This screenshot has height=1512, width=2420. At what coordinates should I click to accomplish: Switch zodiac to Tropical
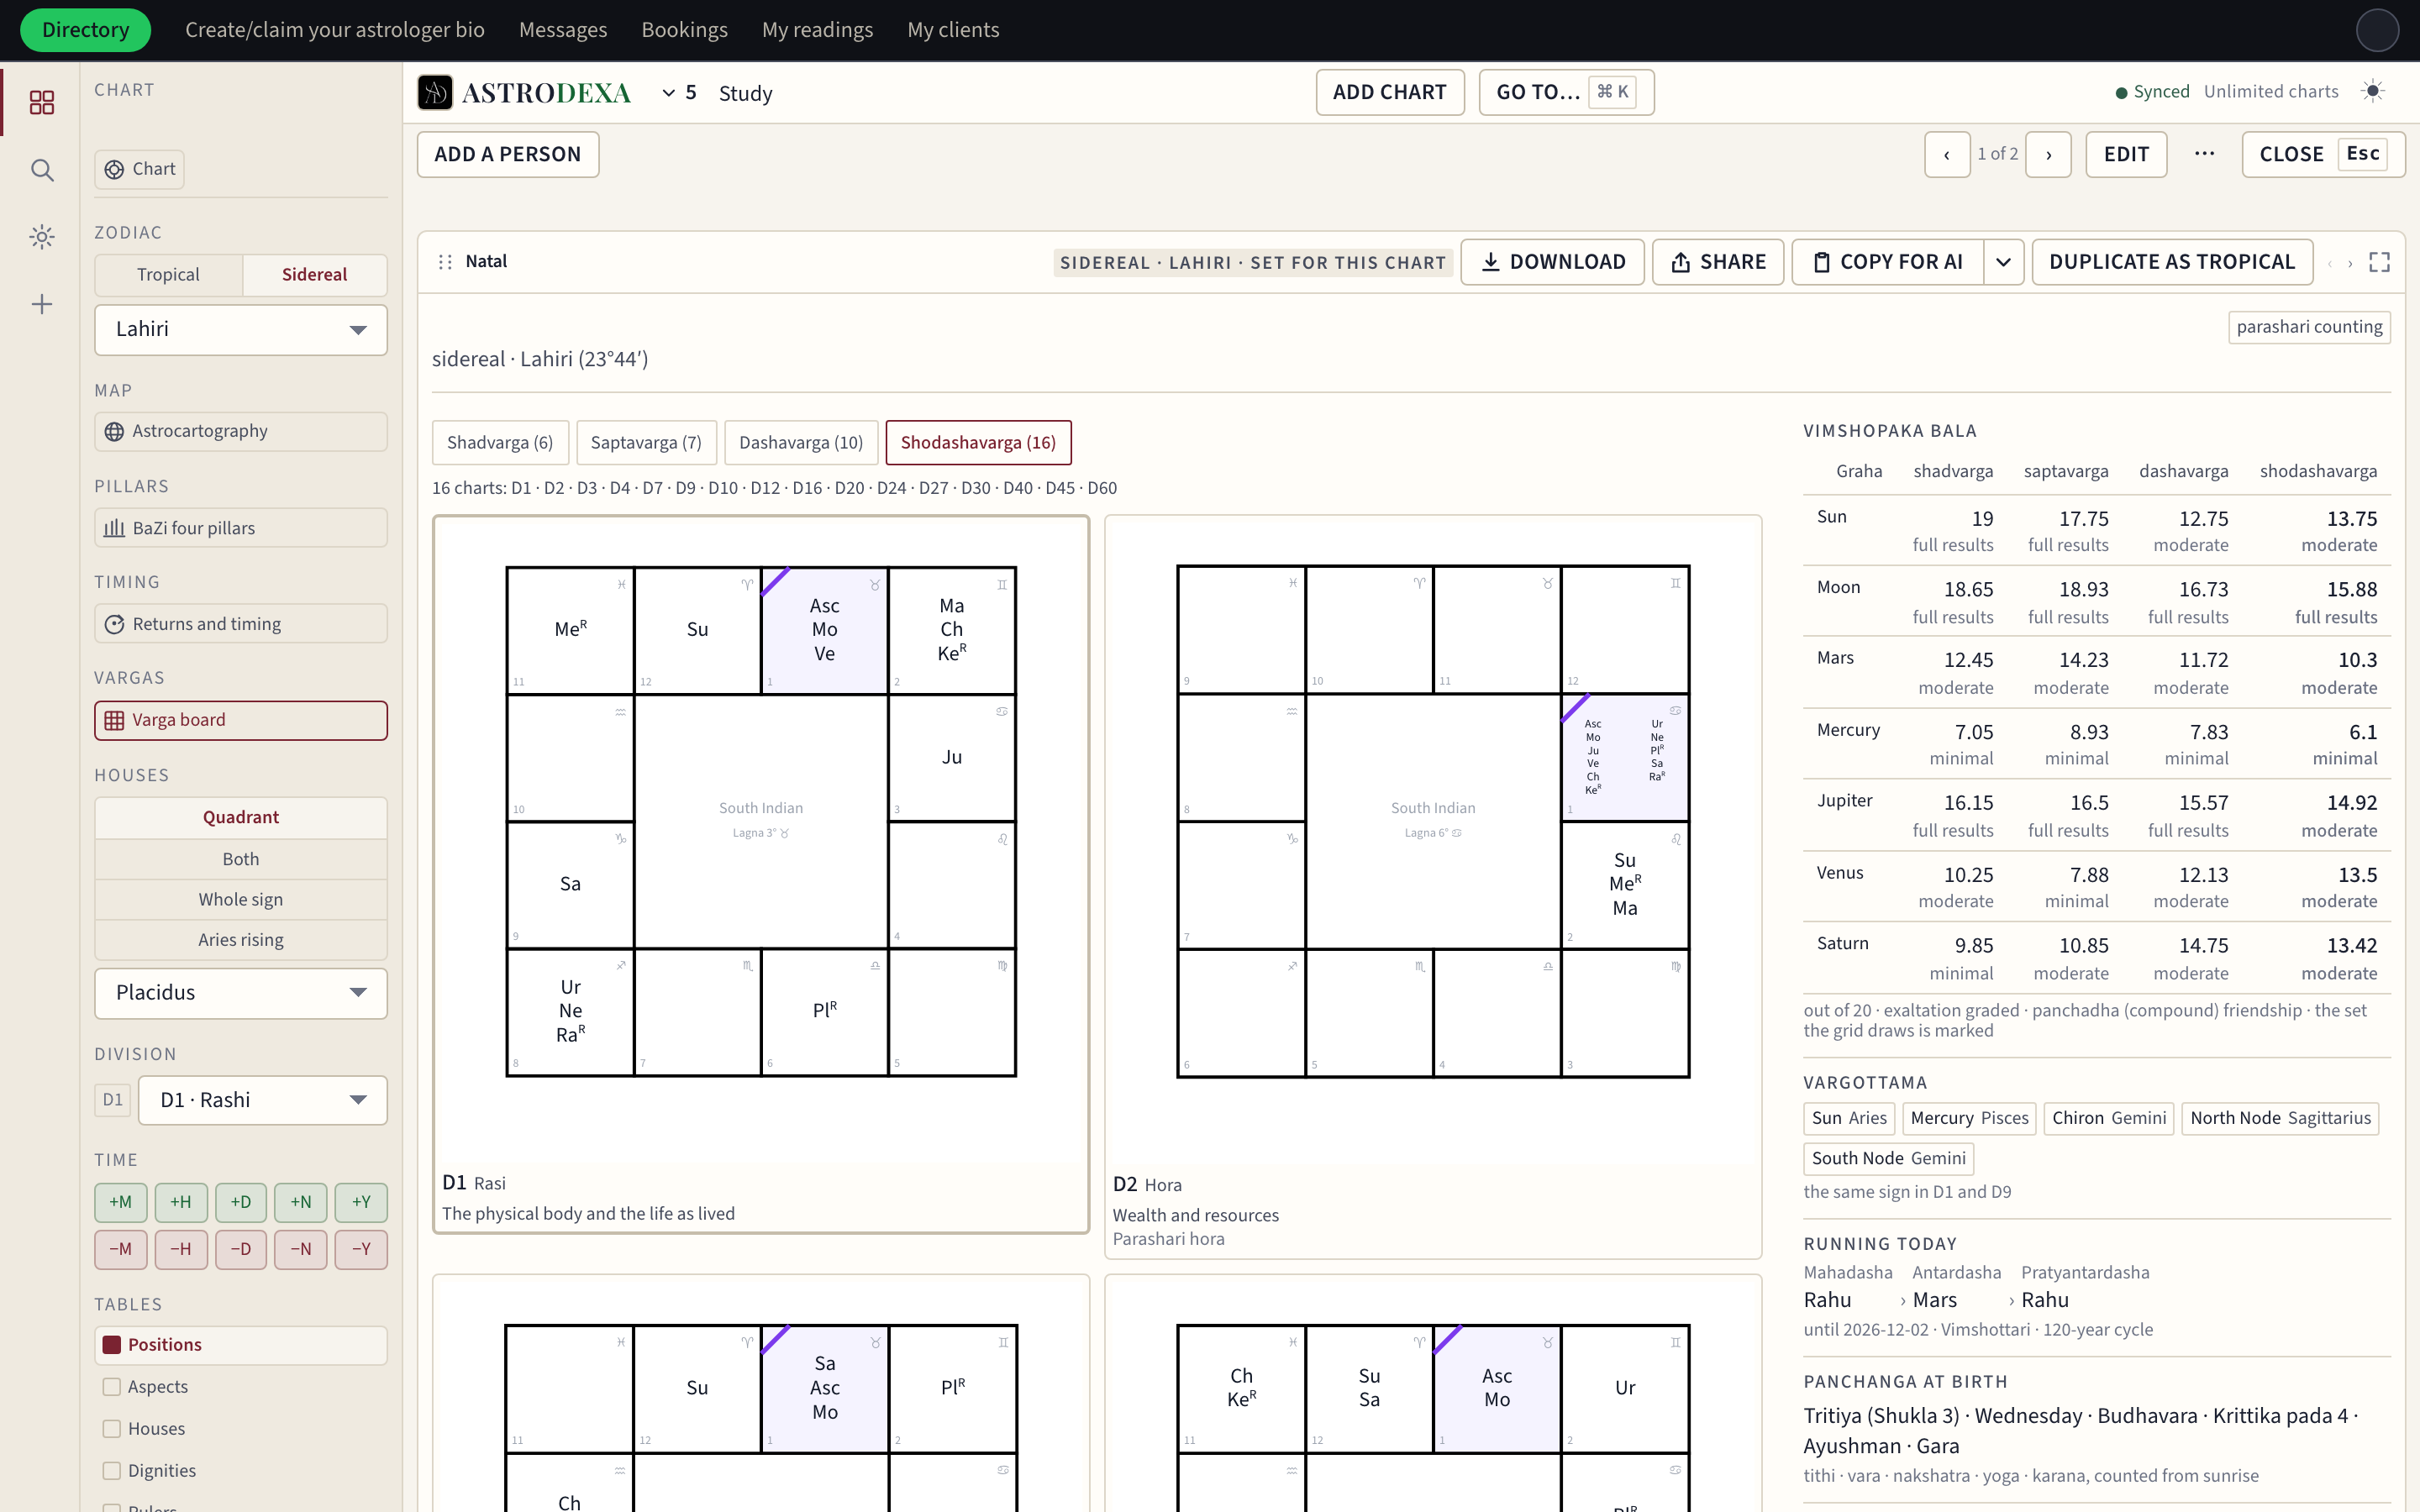pyautogui.click(x=168, y=275)
